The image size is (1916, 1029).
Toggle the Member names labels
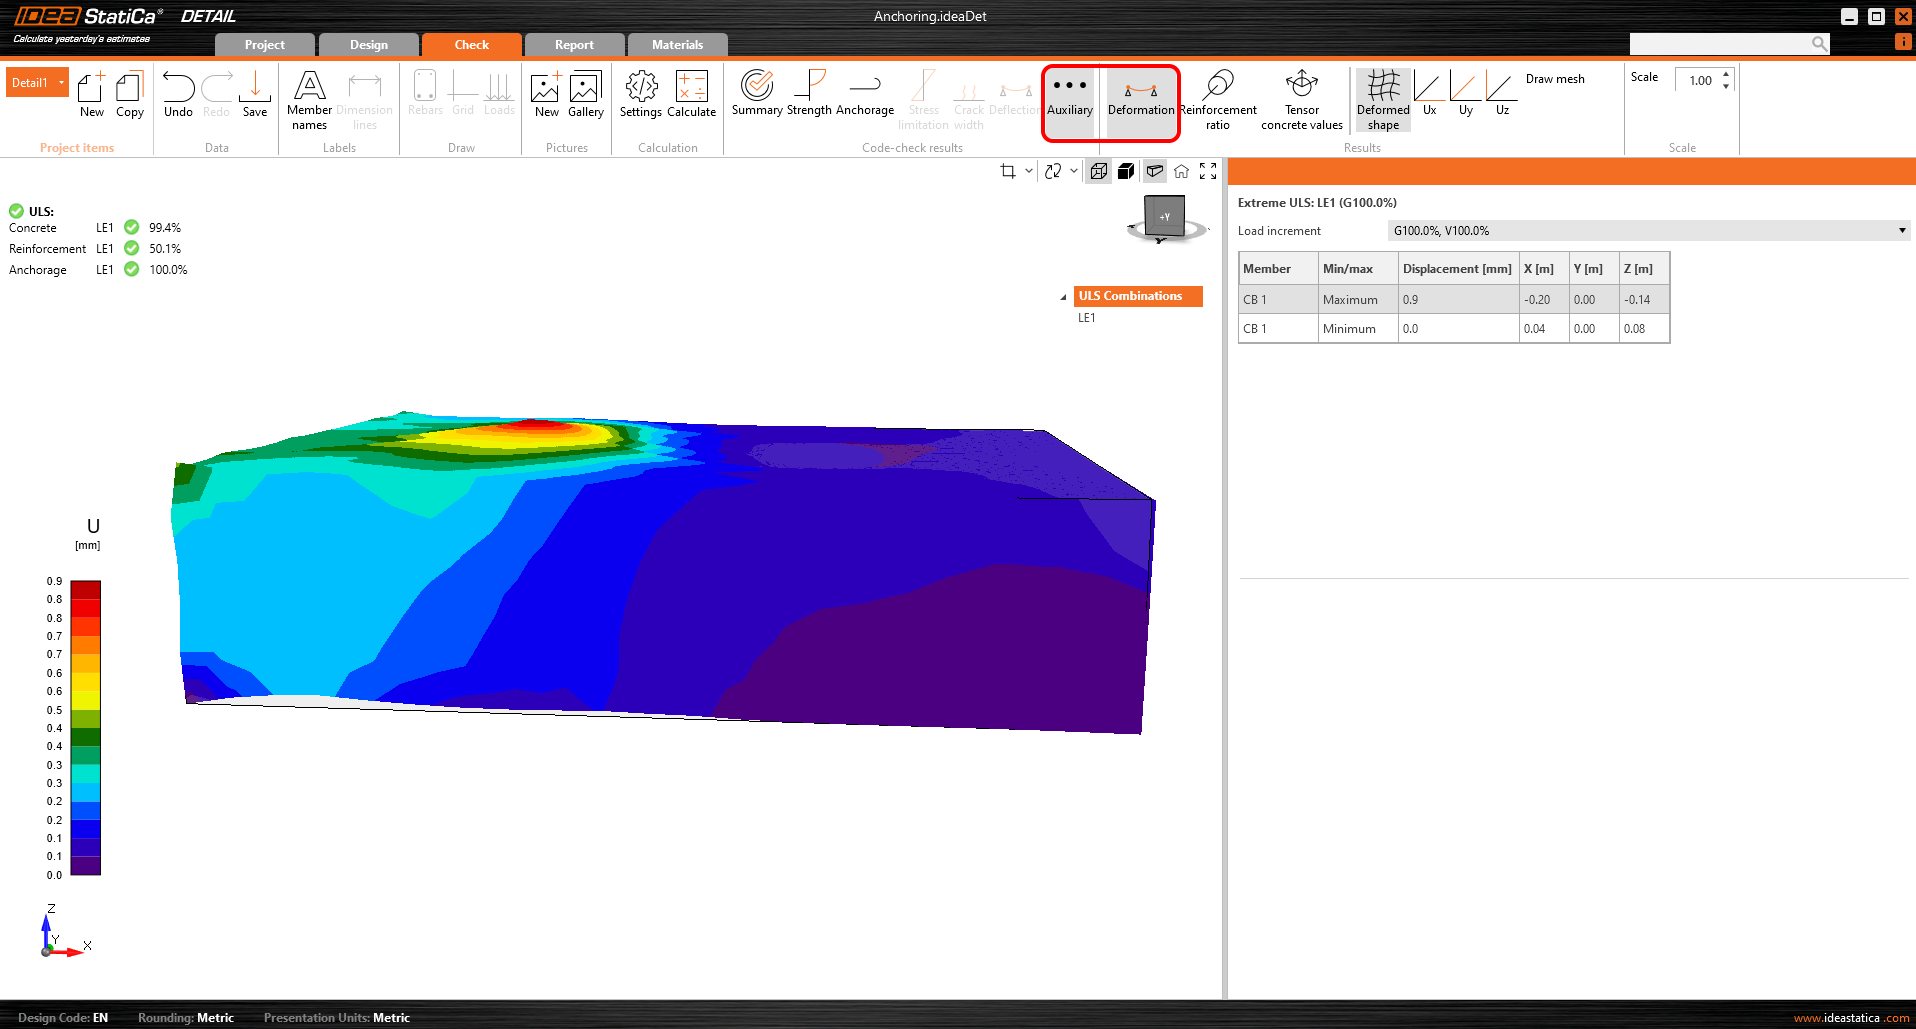click(x=309, y=99)
